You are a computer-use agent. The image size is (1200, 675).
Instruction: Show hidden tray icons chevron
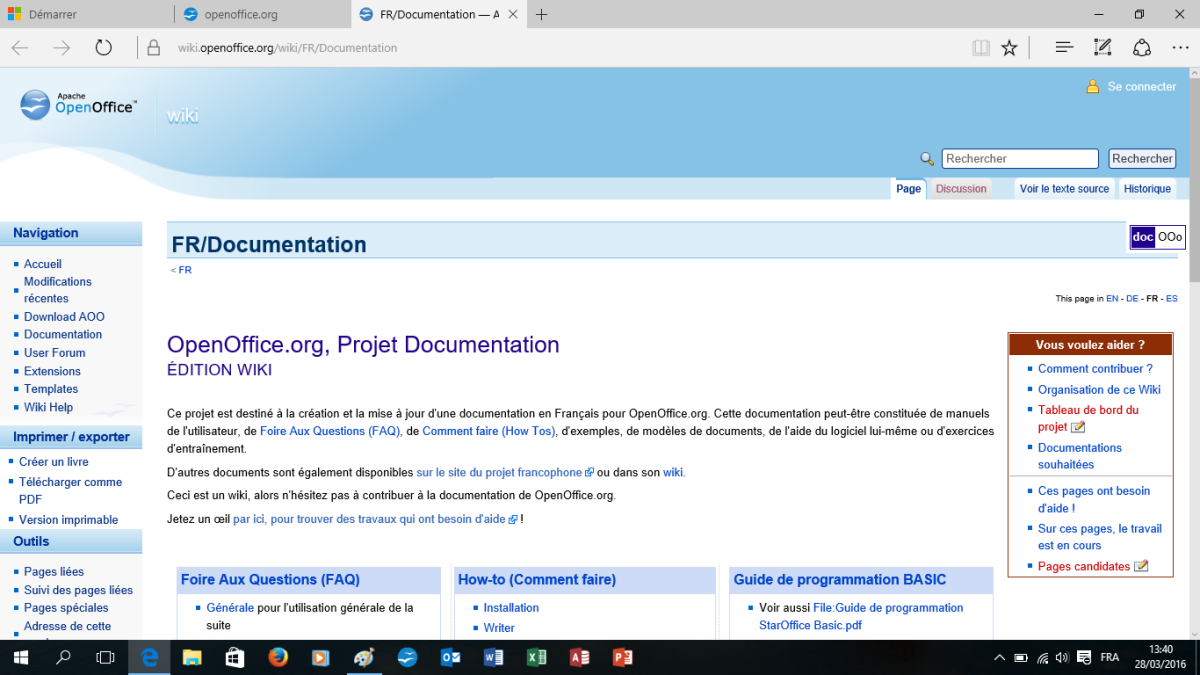(999, 657)
